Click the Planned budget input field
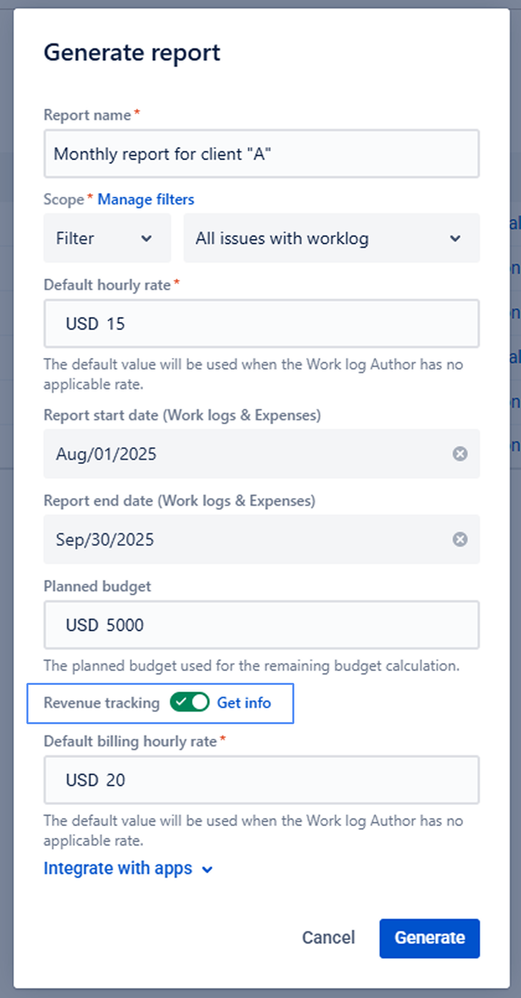The width and height of the screenshot is (521, 998). coord(261,625)
